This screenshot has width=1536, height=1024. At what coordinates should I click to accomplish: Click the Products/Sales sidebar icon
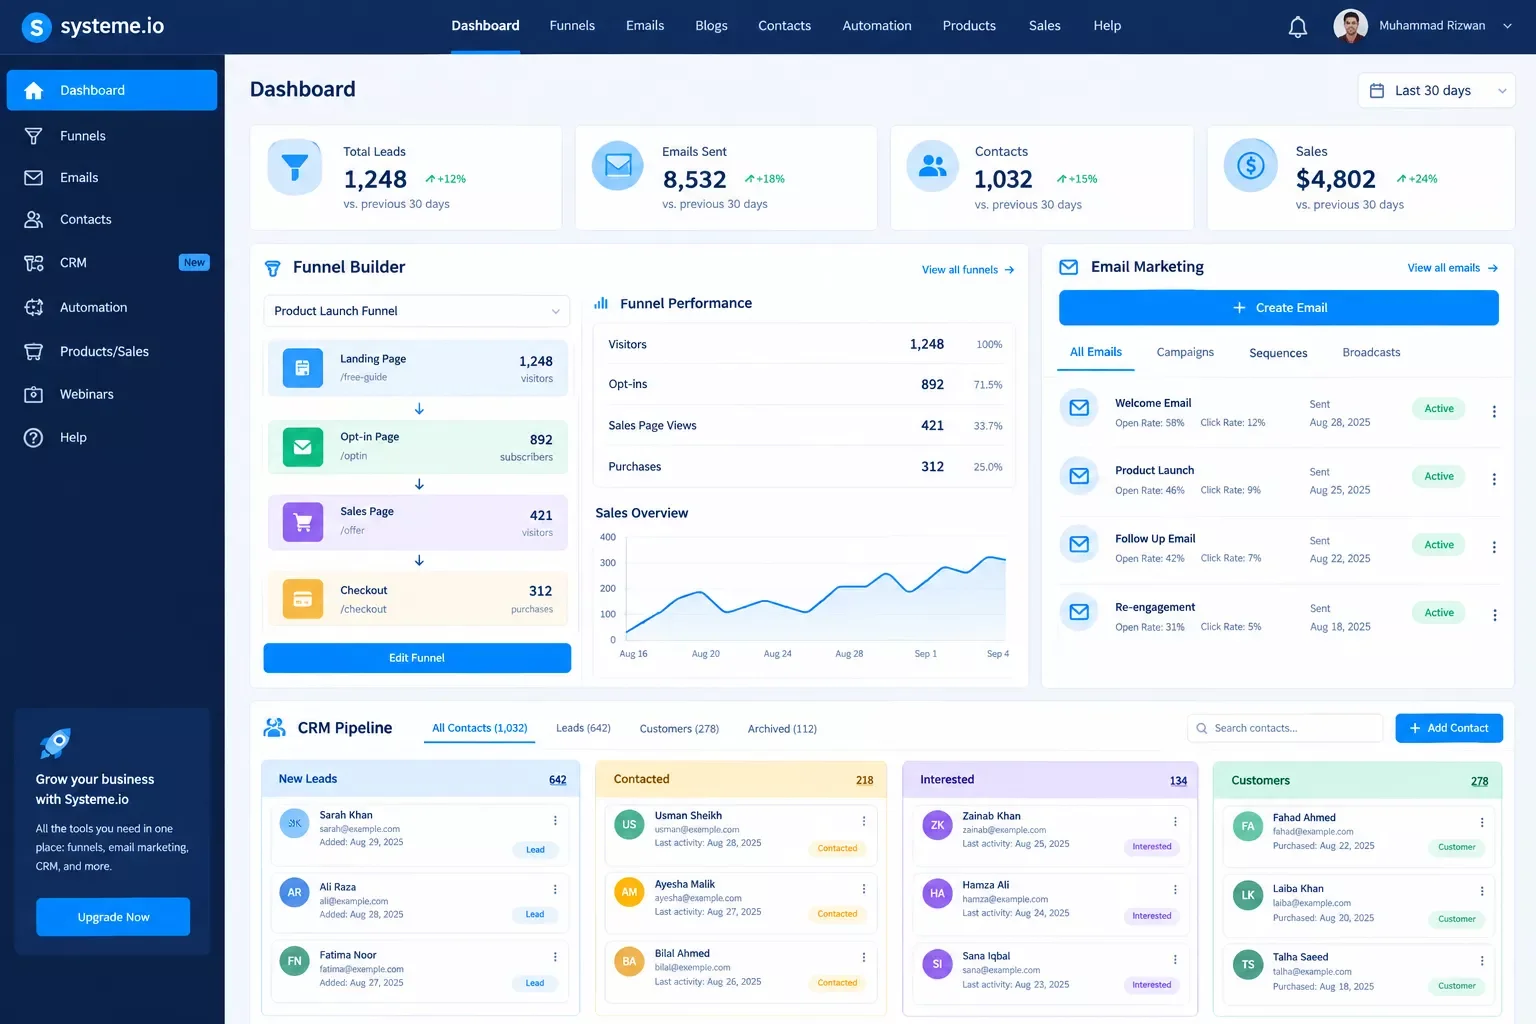[x=33, y=351]
